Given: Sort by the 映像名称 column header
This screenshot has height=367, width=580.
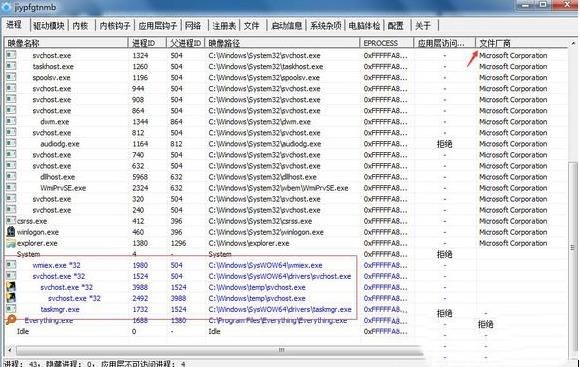Looking at the screenshot, I should 66,43.
